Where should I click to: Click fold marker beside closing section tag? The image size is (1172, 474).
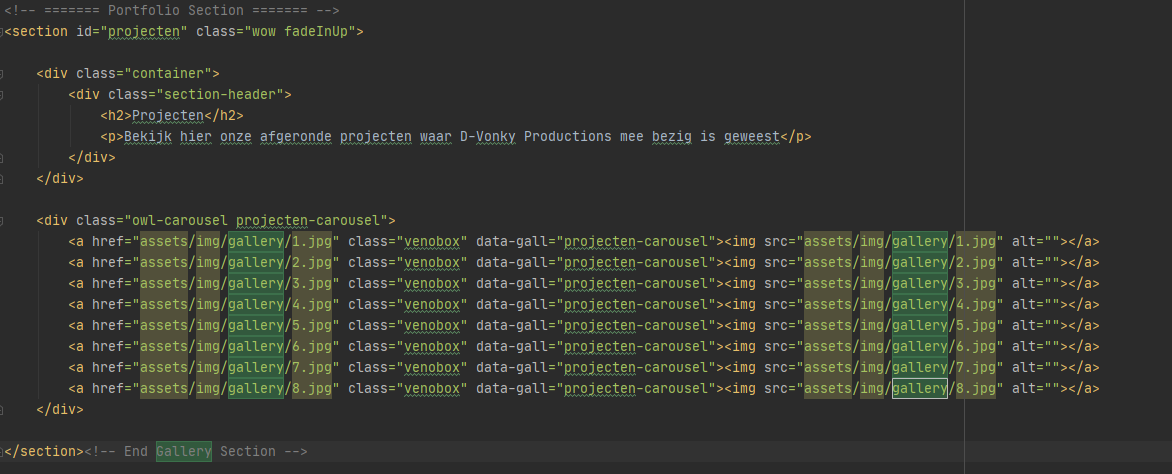(x=4, y=452)
